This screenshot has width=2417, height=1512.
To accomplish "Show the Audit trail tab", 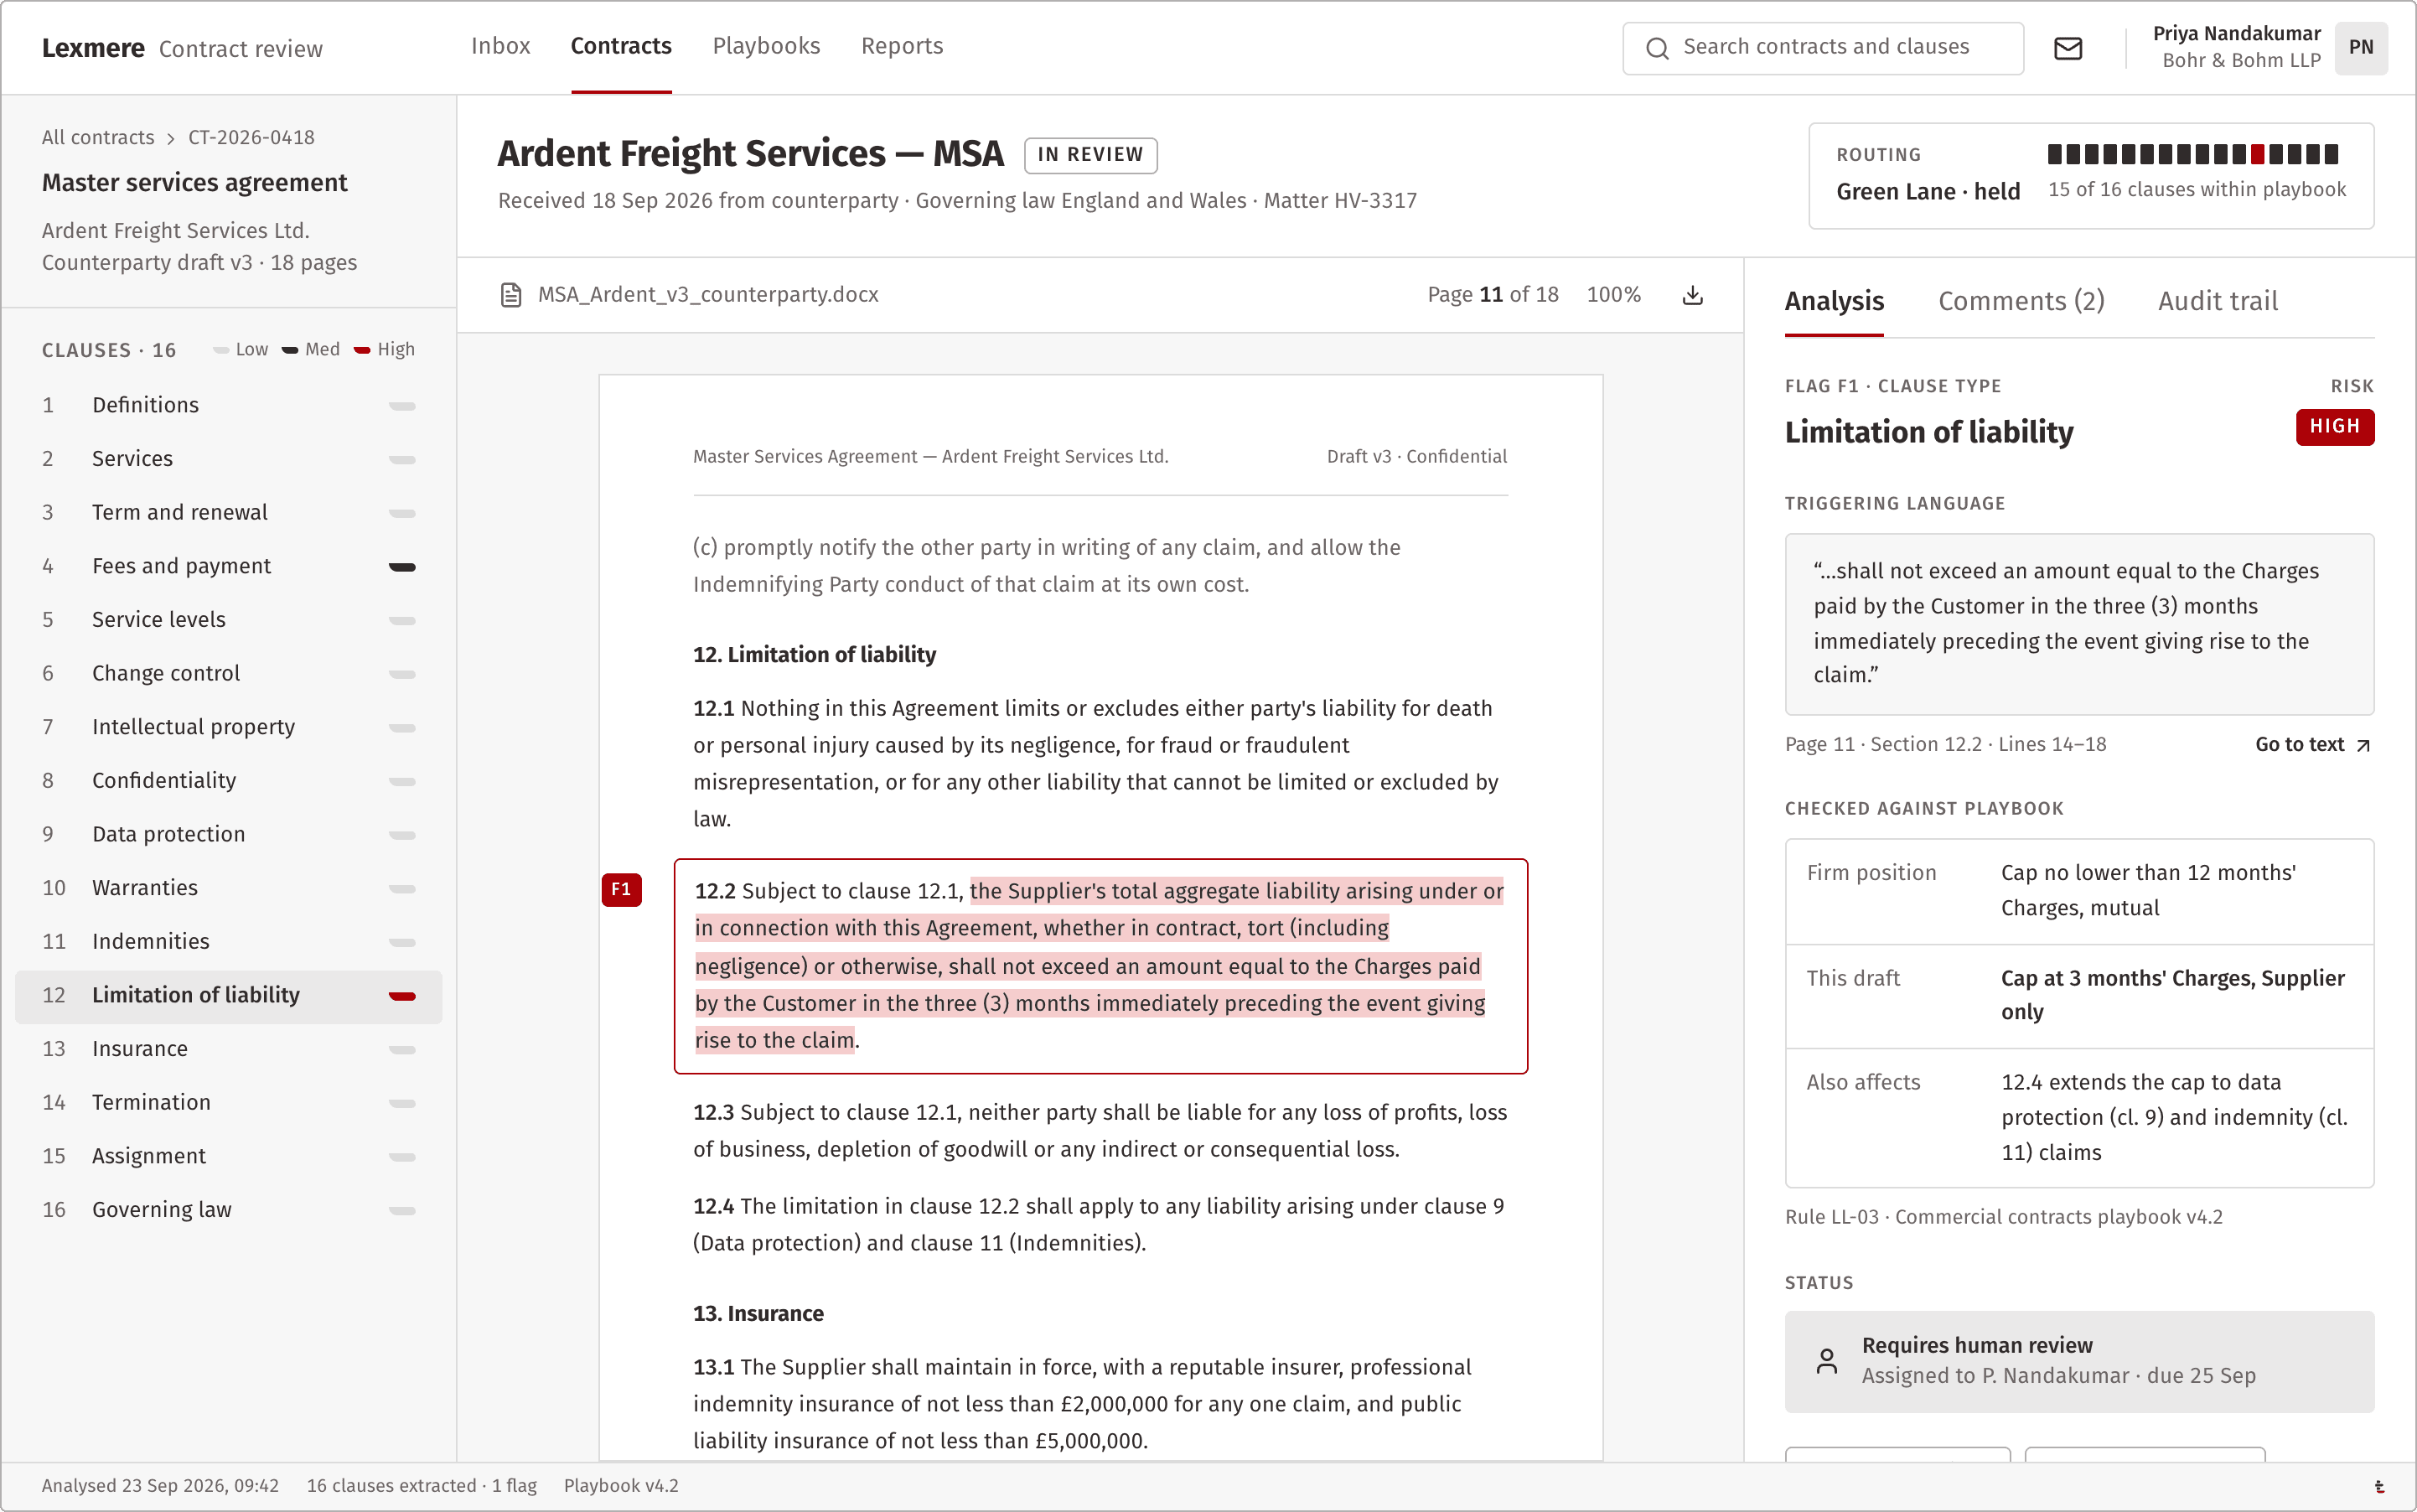I will (2217, 301).
